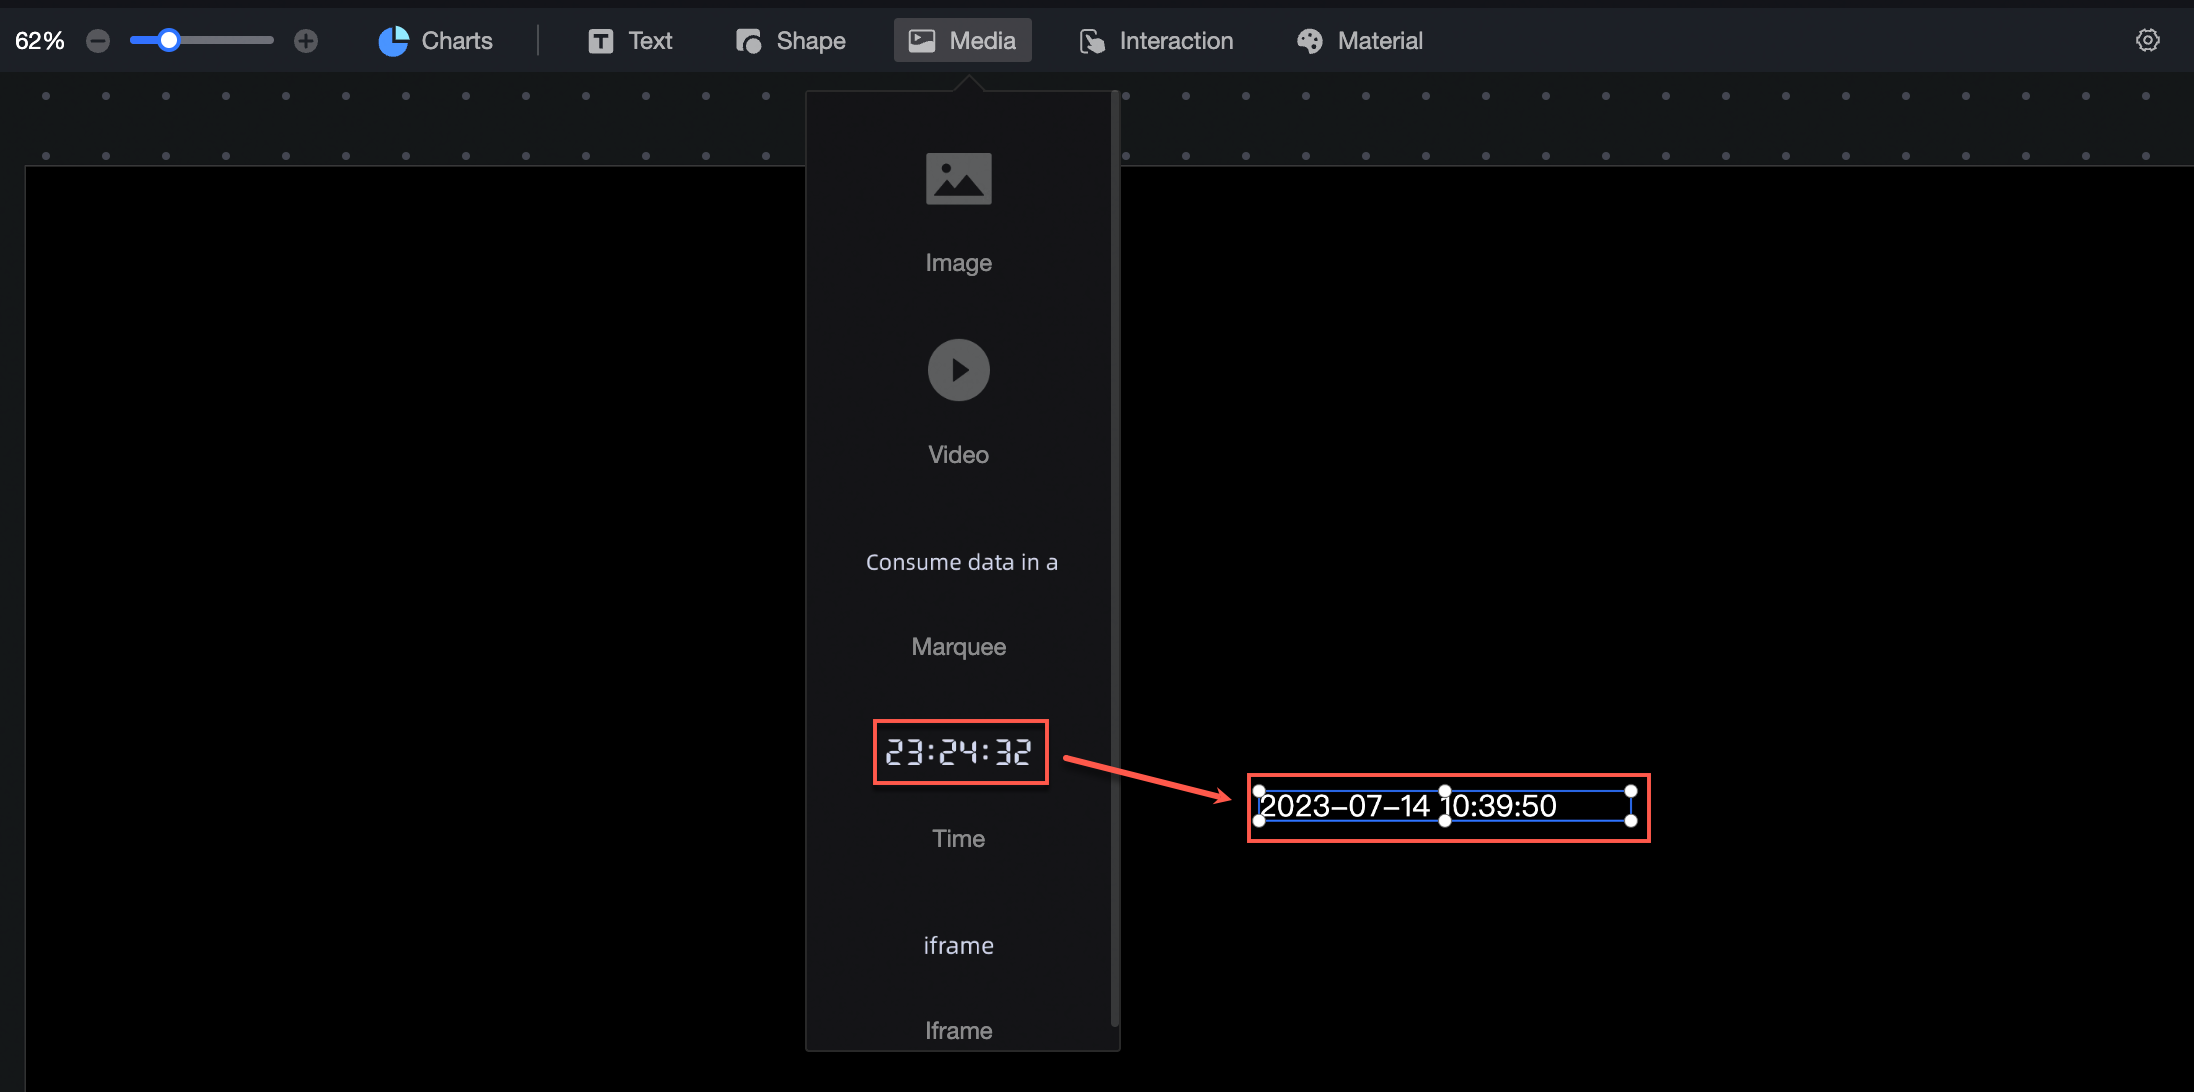Screen dimensions: 2194x1092
Task: Open the Text component menu
Action: [x=631, y=41]
